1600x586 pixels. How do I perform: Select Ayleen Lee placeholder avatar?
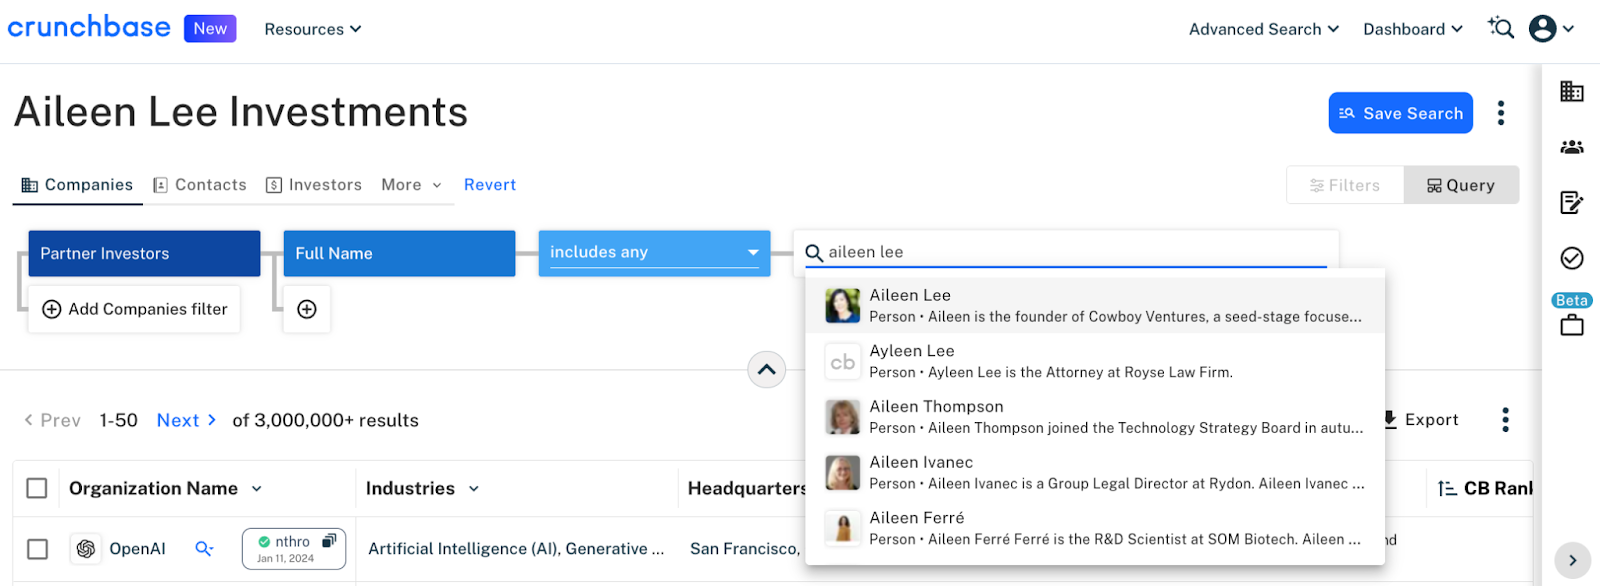[x=843, y=361]
